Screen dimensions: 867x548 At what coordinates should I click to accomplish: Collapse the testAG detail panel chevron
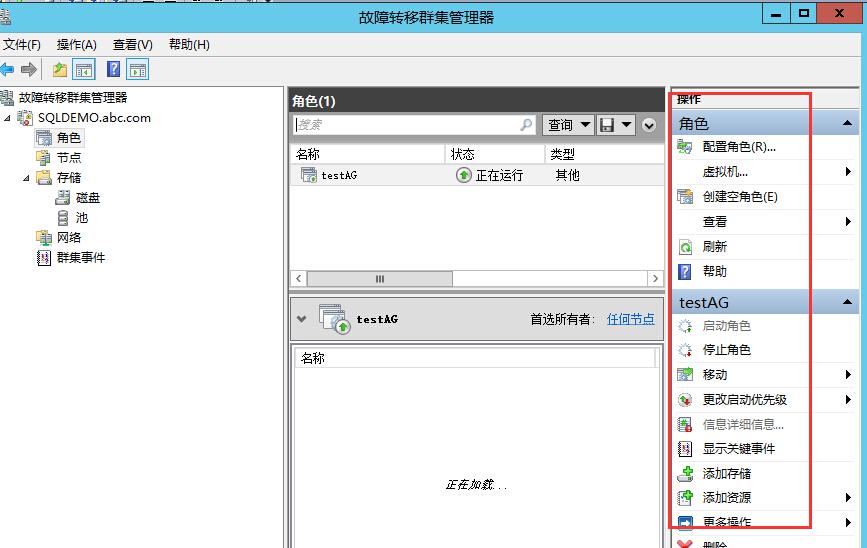301,319
